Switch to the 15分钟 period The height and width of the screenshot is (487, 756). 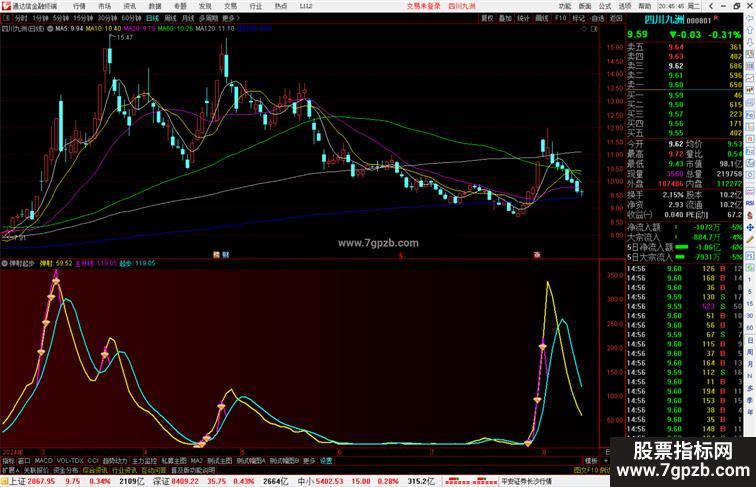click(83, 18)
